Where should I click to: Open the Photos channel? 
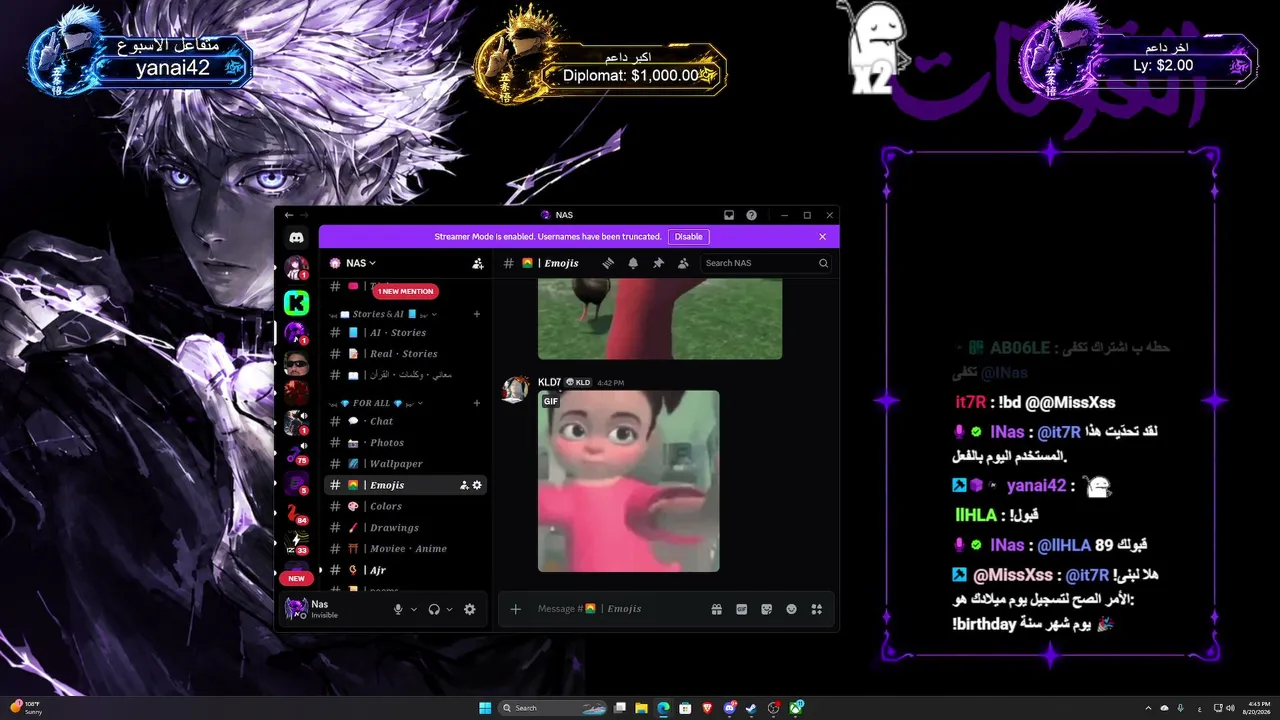click(406, 443)
